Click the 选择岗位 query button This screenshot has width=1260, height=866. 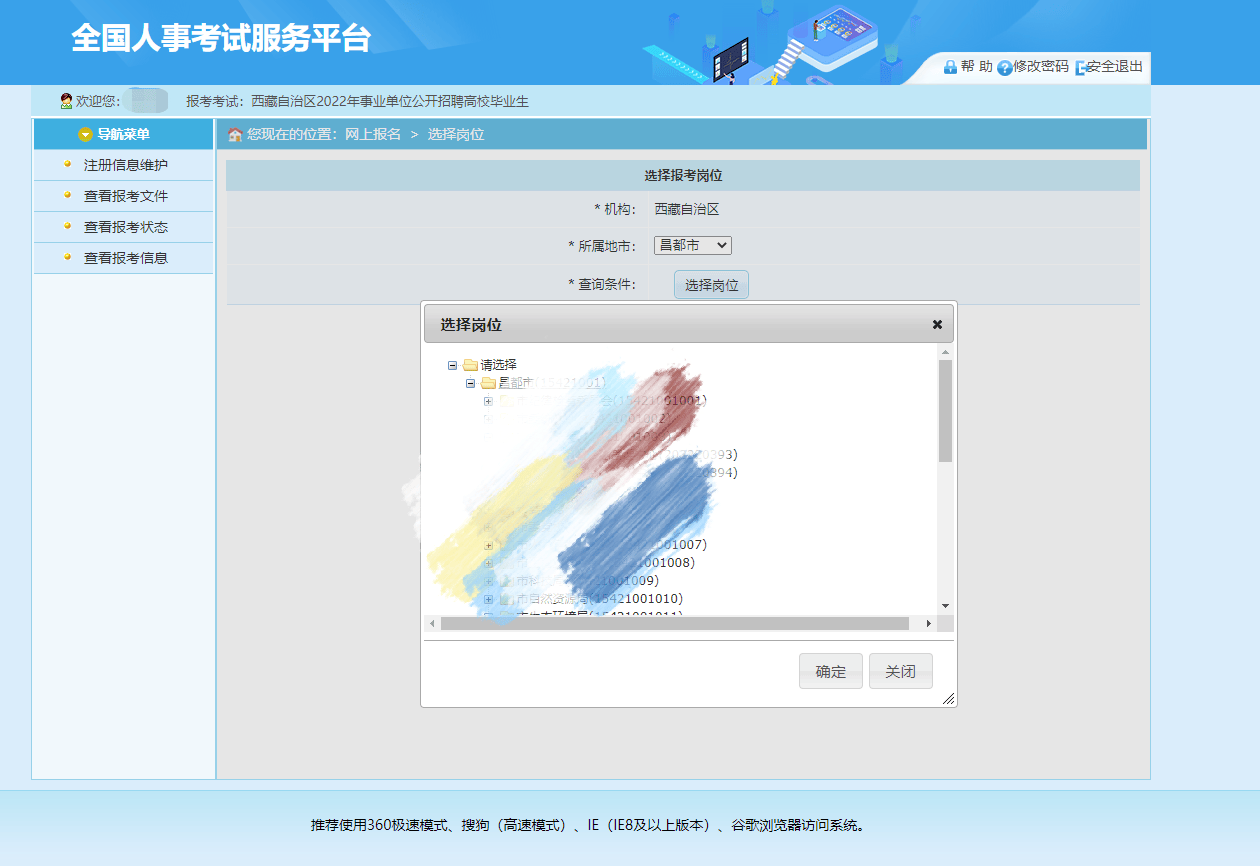point(711,285)
